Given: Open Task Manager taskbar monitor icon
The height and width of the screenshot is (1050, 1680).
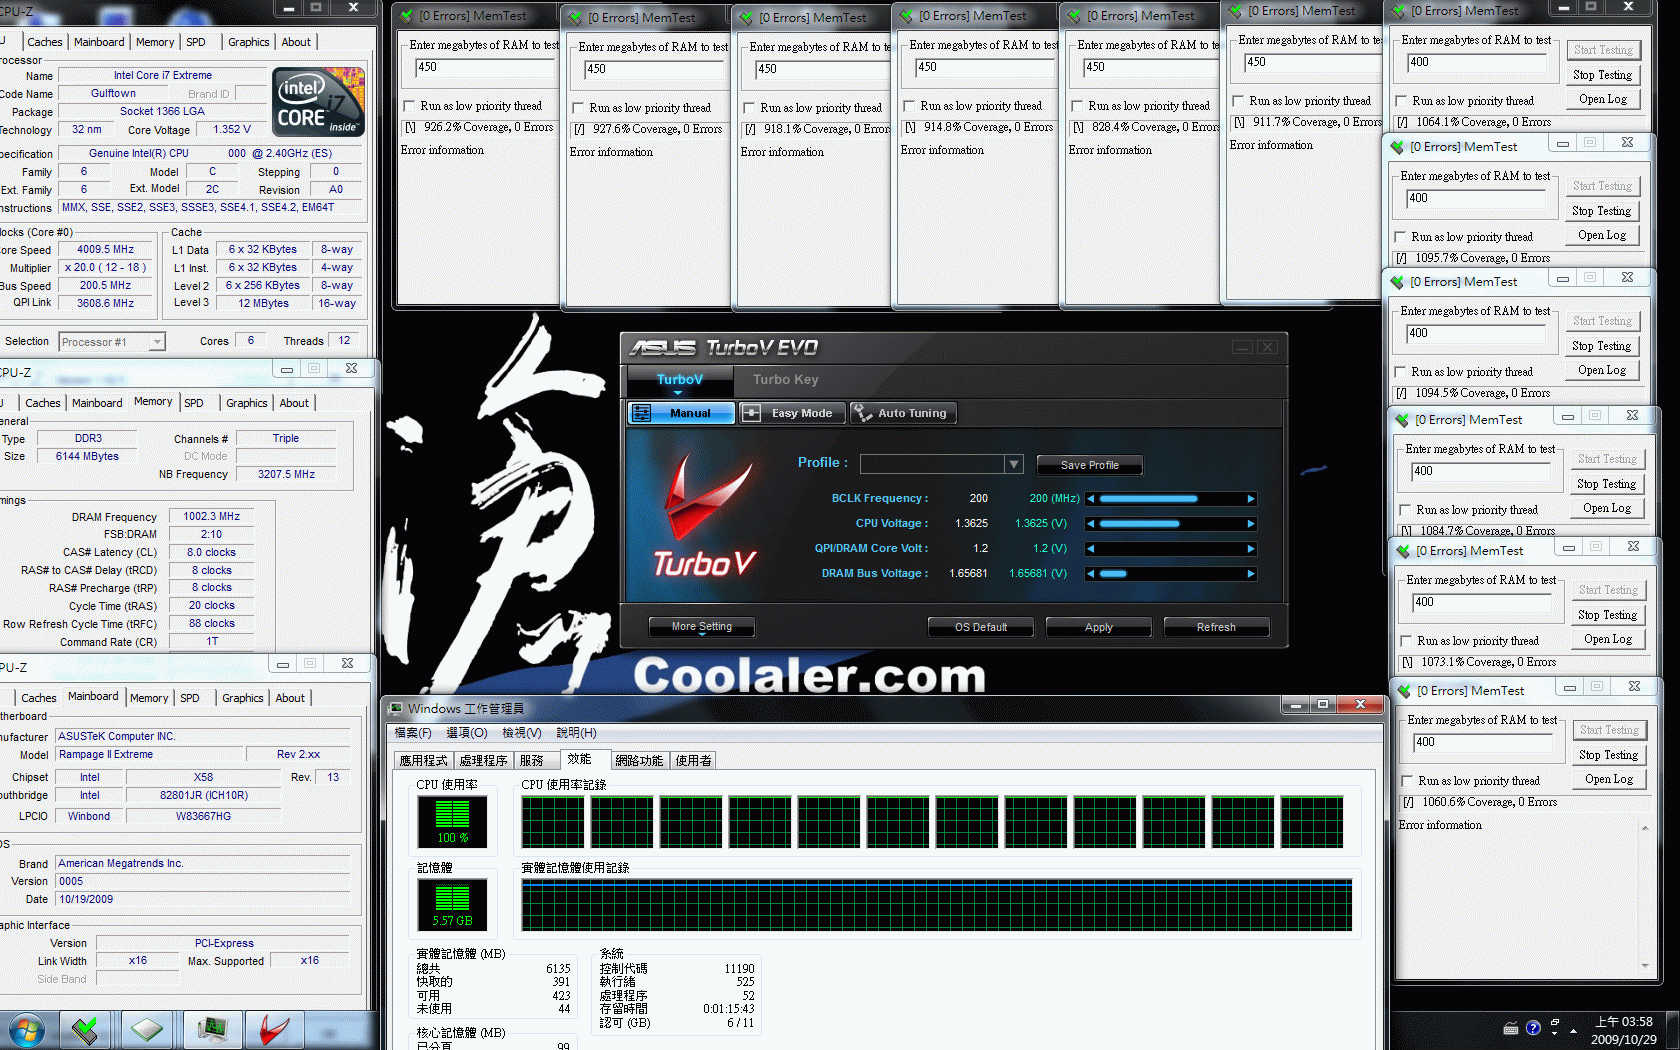Looking at the screenshot, I should click(212, 1030).
